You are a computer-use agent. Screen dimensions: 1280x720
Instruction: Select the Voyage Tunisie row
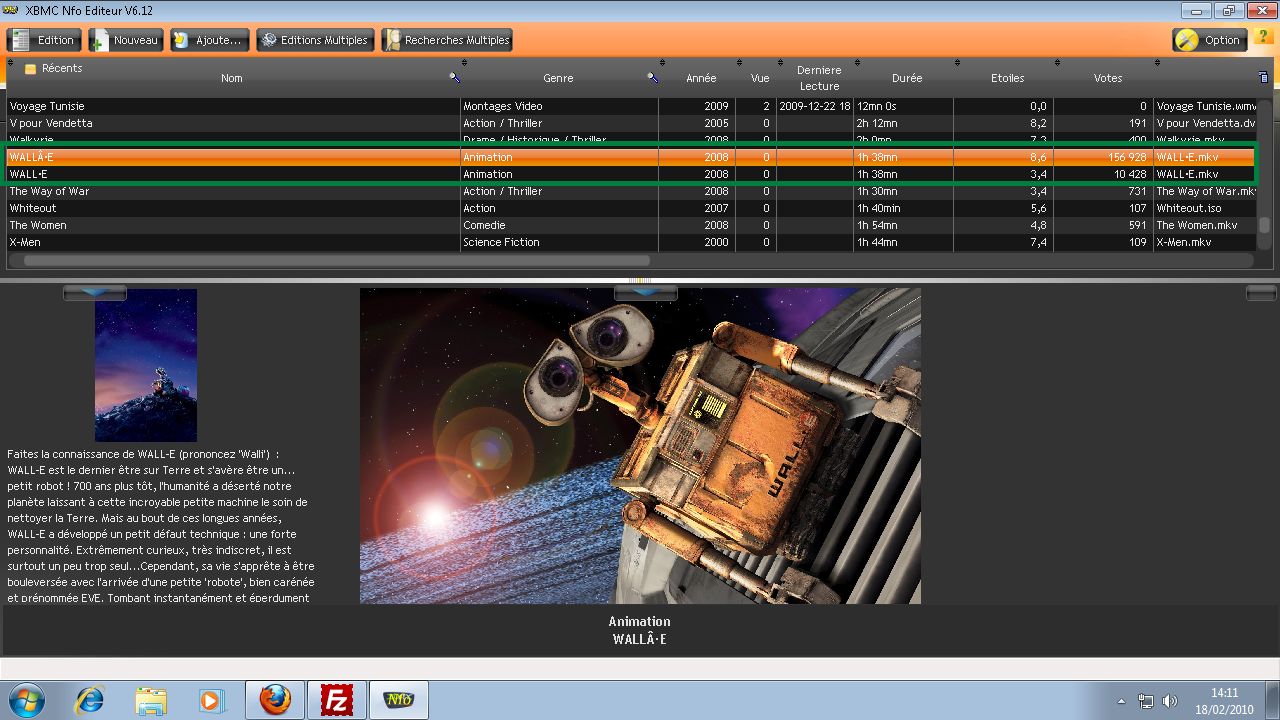point(632,106)
